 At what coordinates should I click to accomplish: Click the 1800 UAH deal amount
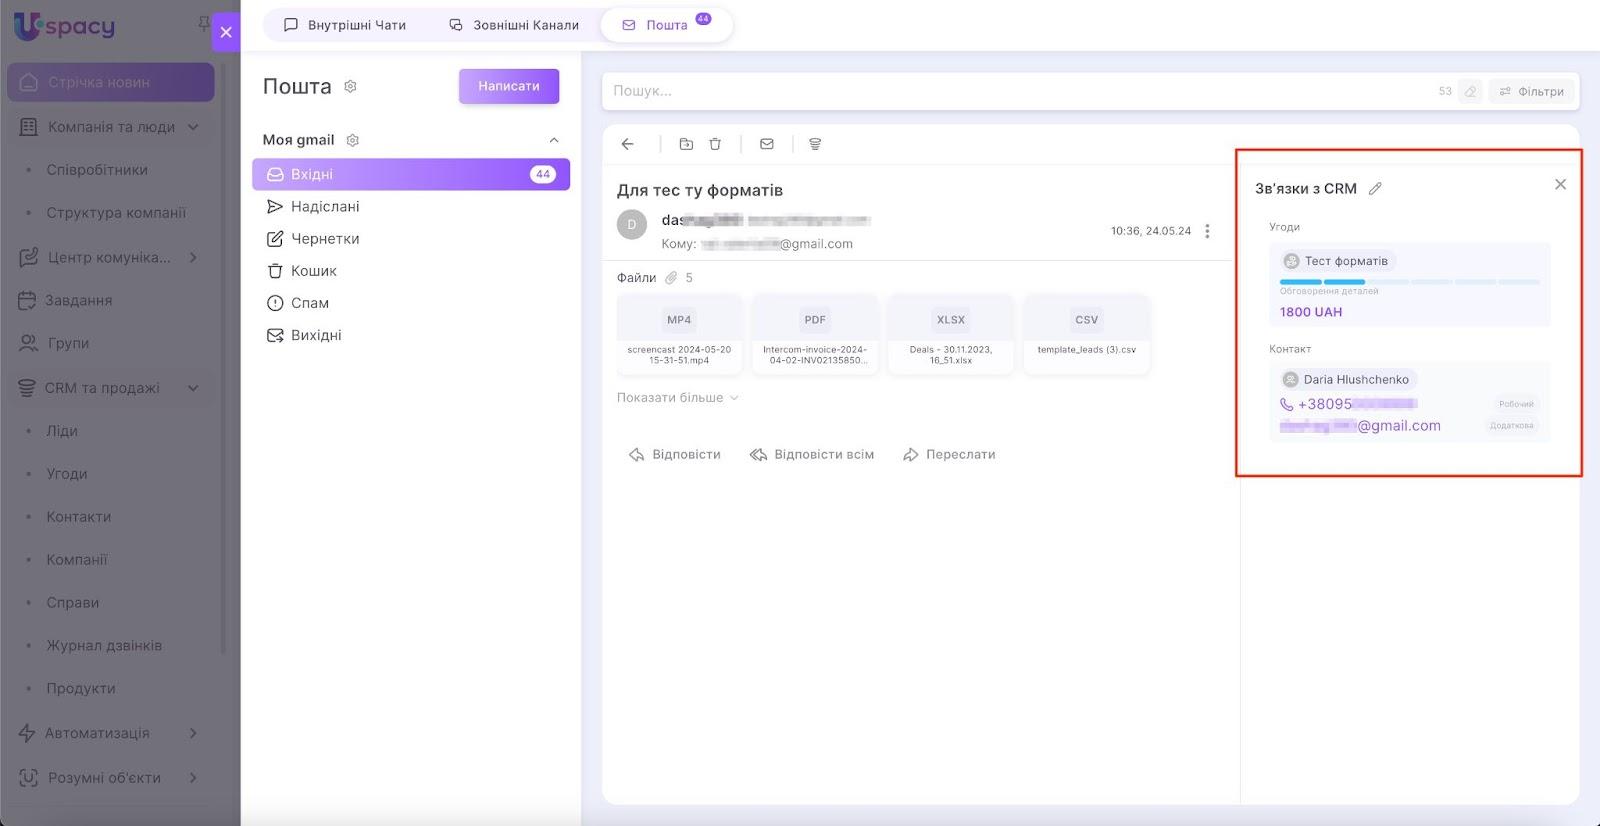[1311, 312]
